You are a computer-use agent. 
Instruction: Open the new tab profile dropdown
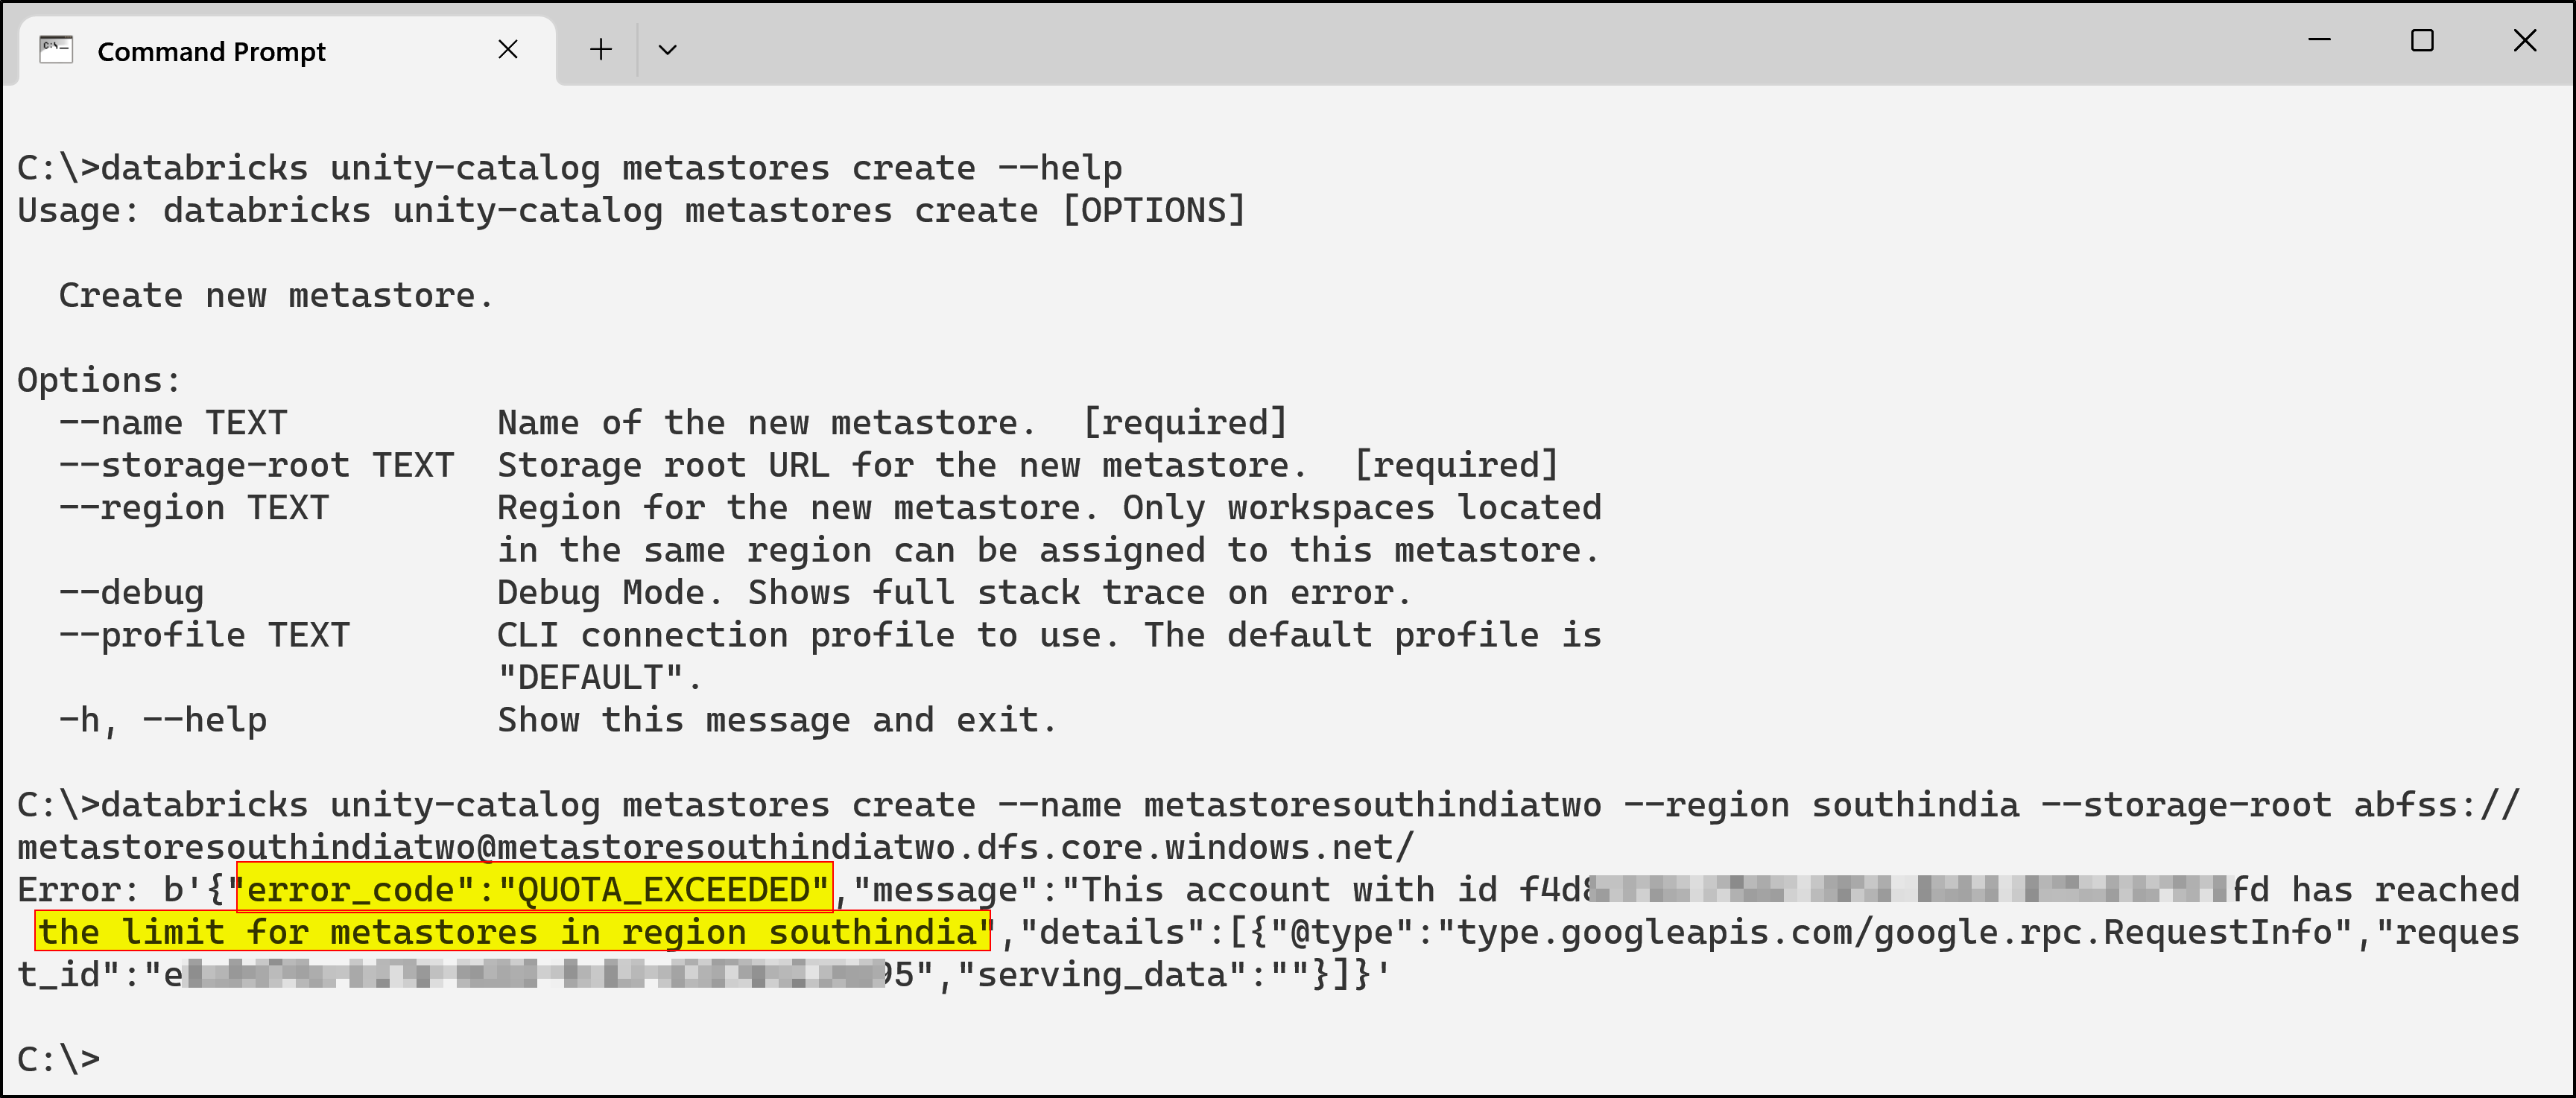click(668, 48)
